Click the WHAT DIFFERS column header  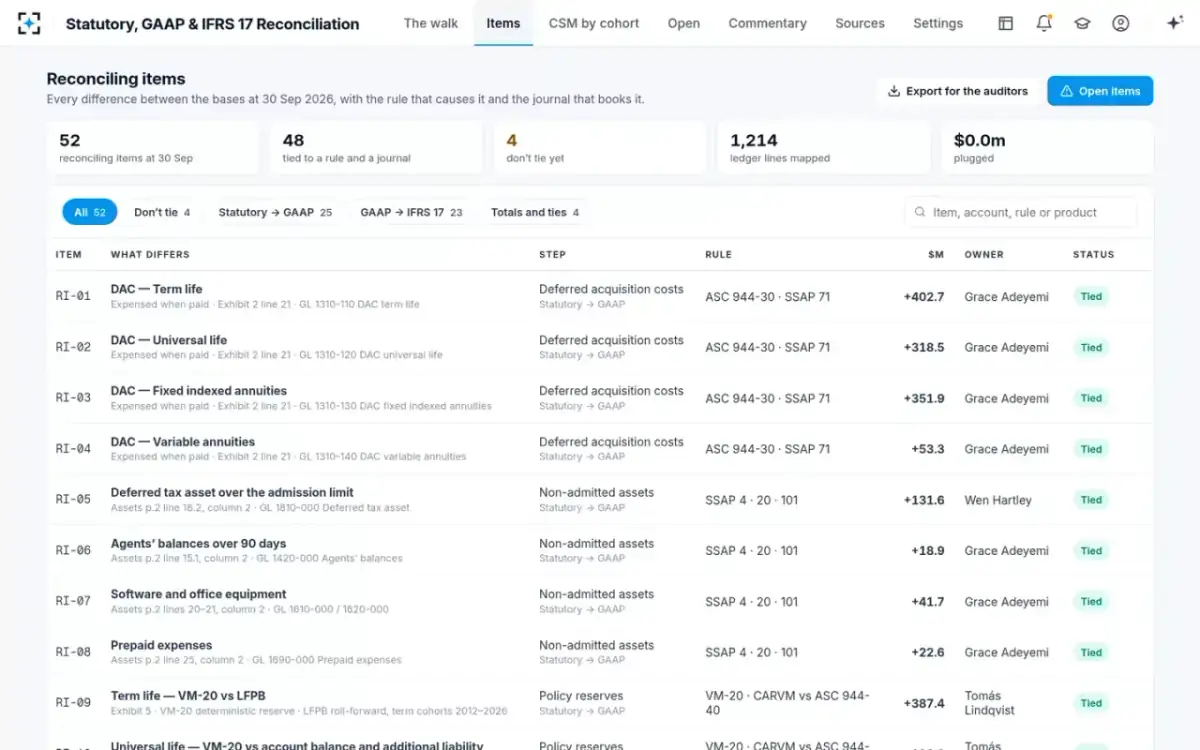click(x=150, y=255)
